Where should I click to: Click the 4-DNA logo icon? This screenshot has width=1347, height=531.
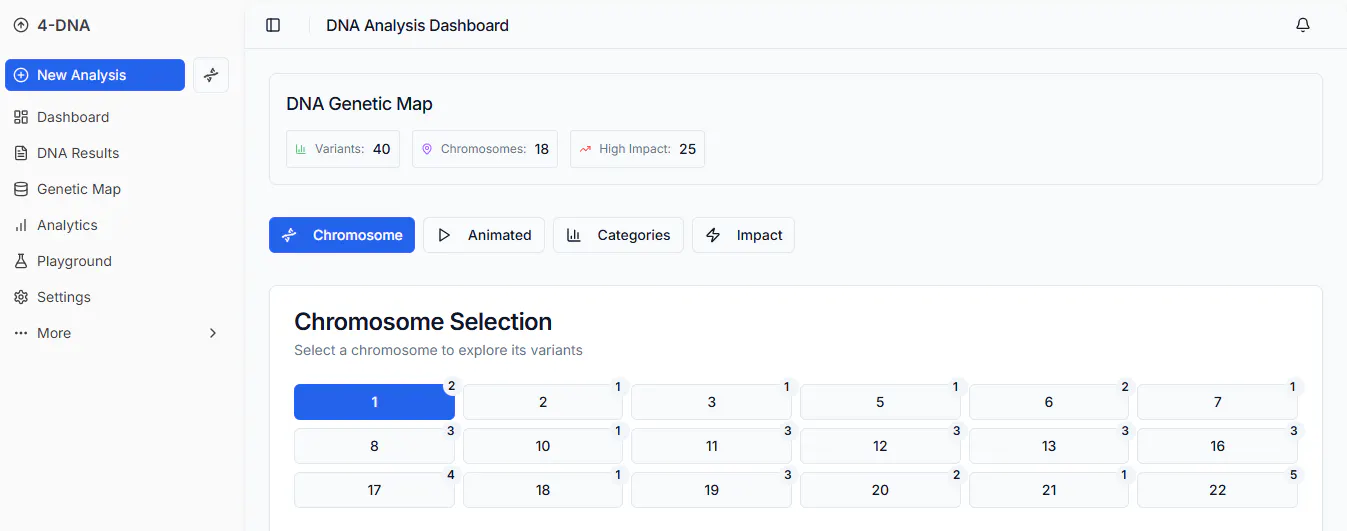[21, 26]
